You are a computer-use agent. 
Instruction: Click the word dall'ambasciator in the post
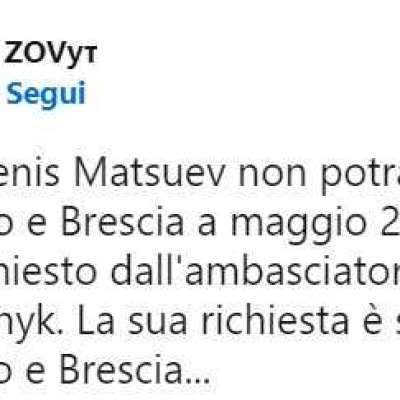pyautogui.click(x=255, y=272)
